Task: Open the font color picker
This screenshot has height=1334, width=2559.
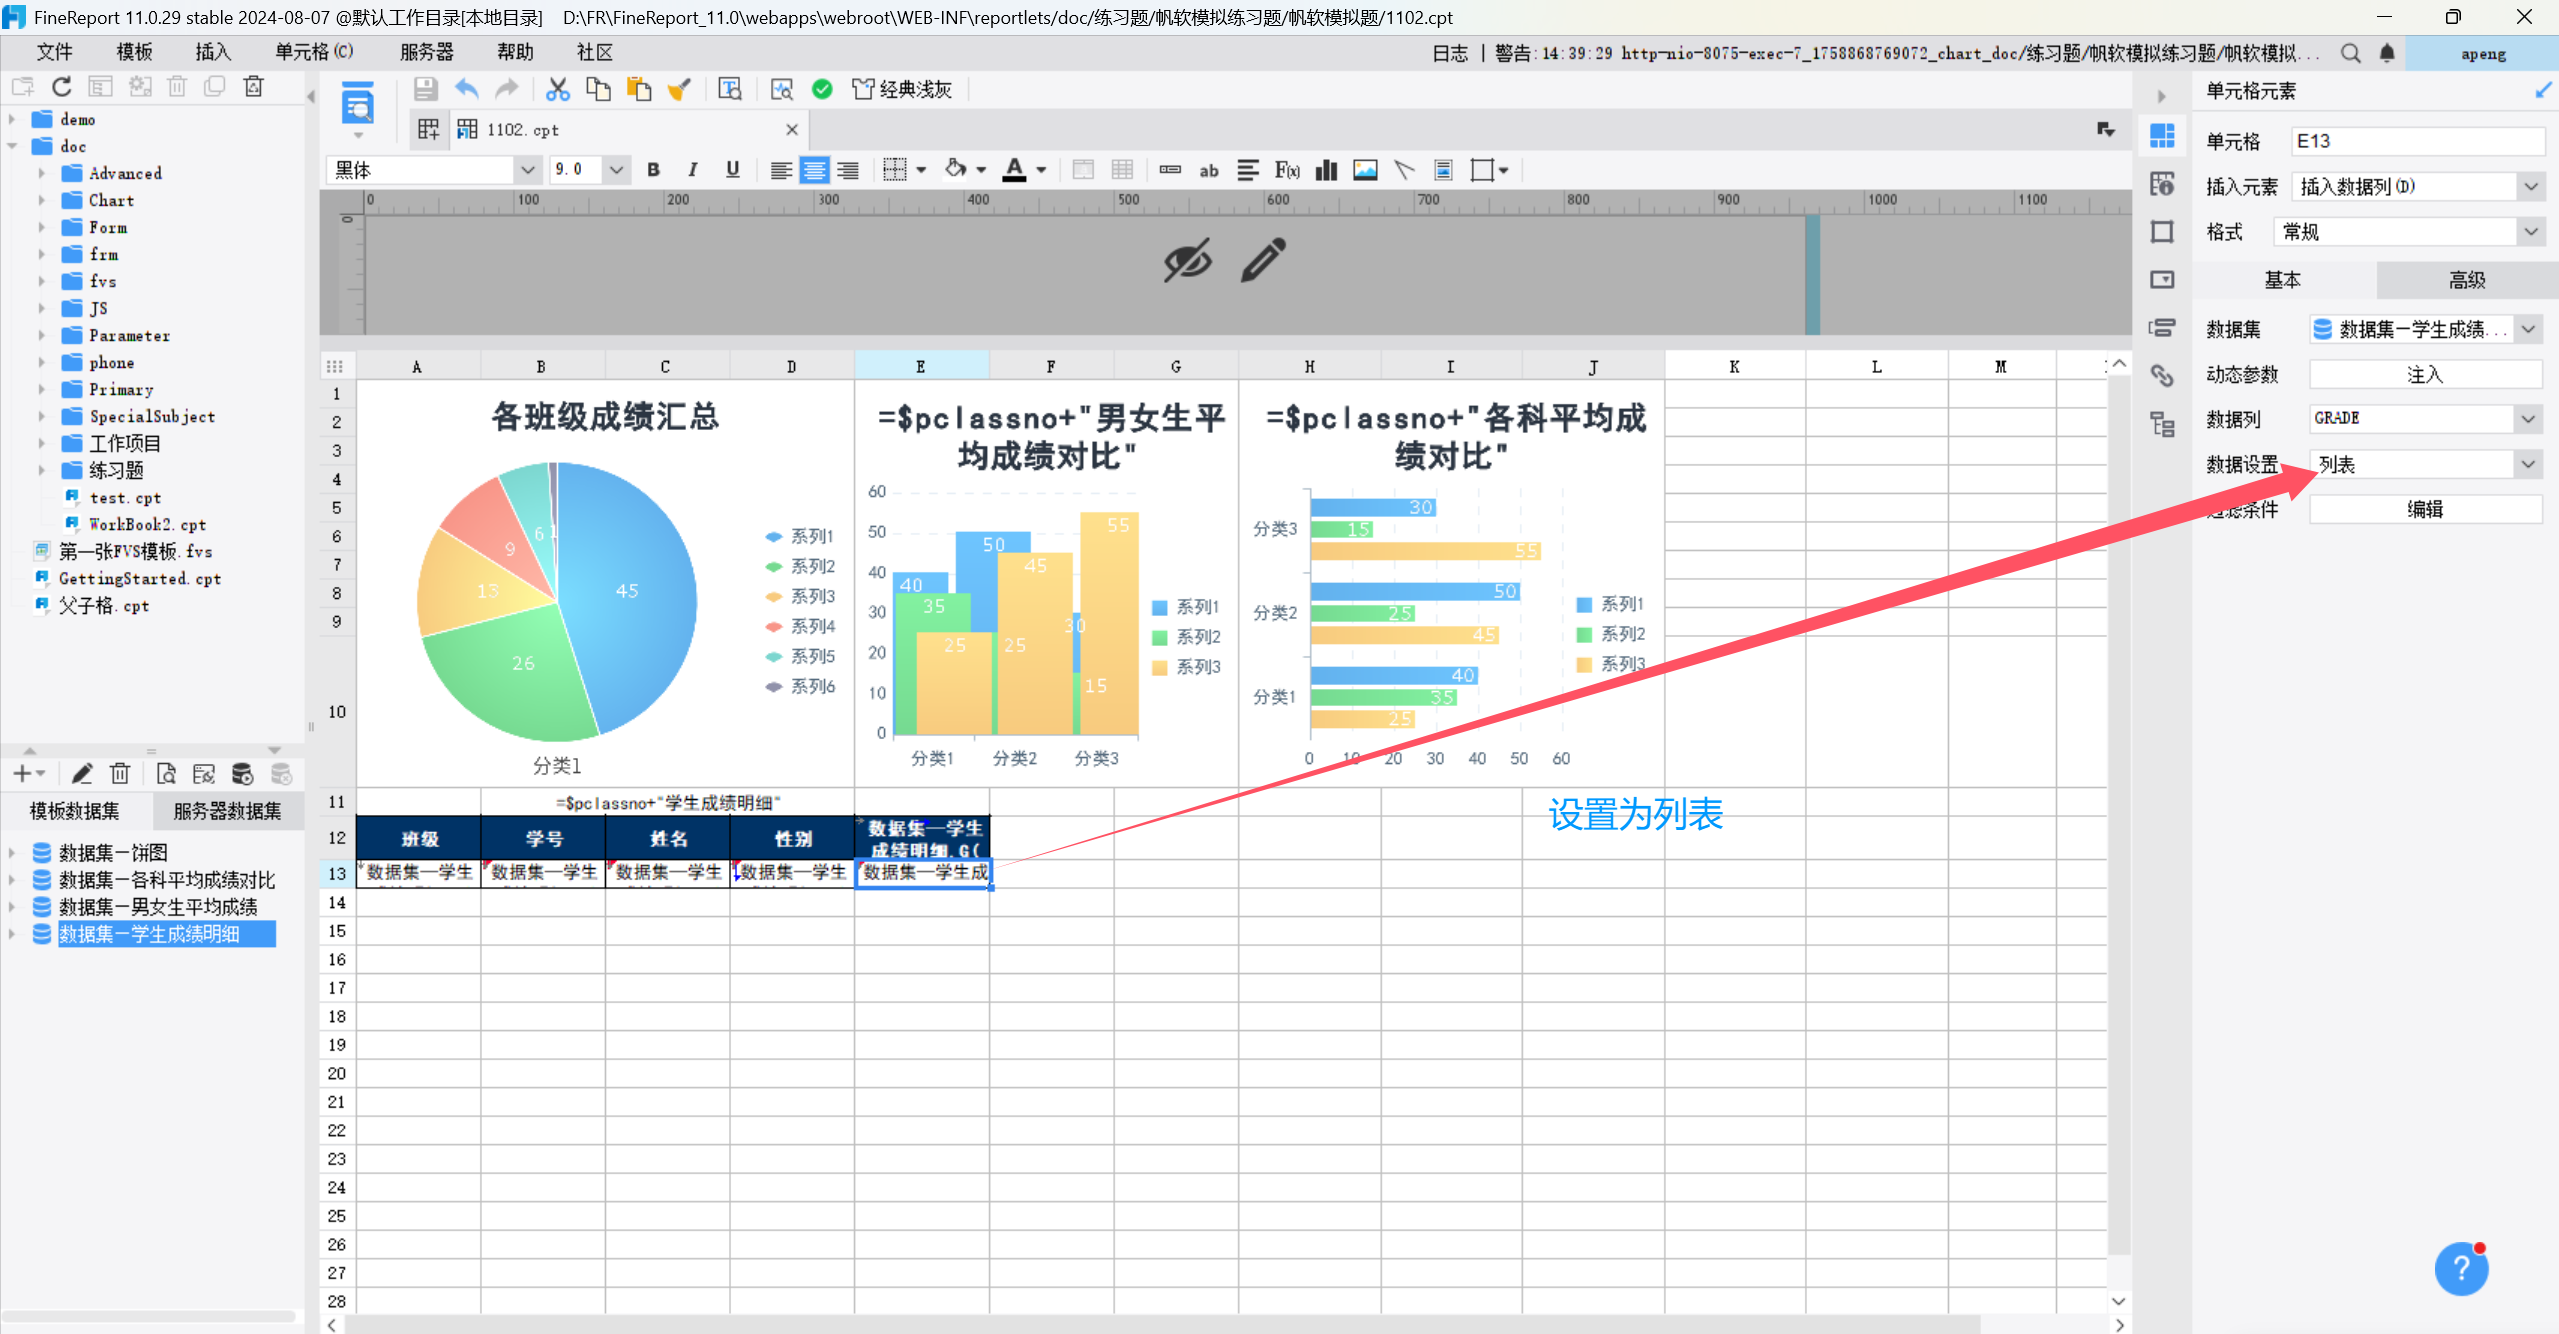Action: click(x=1041, y=170)
